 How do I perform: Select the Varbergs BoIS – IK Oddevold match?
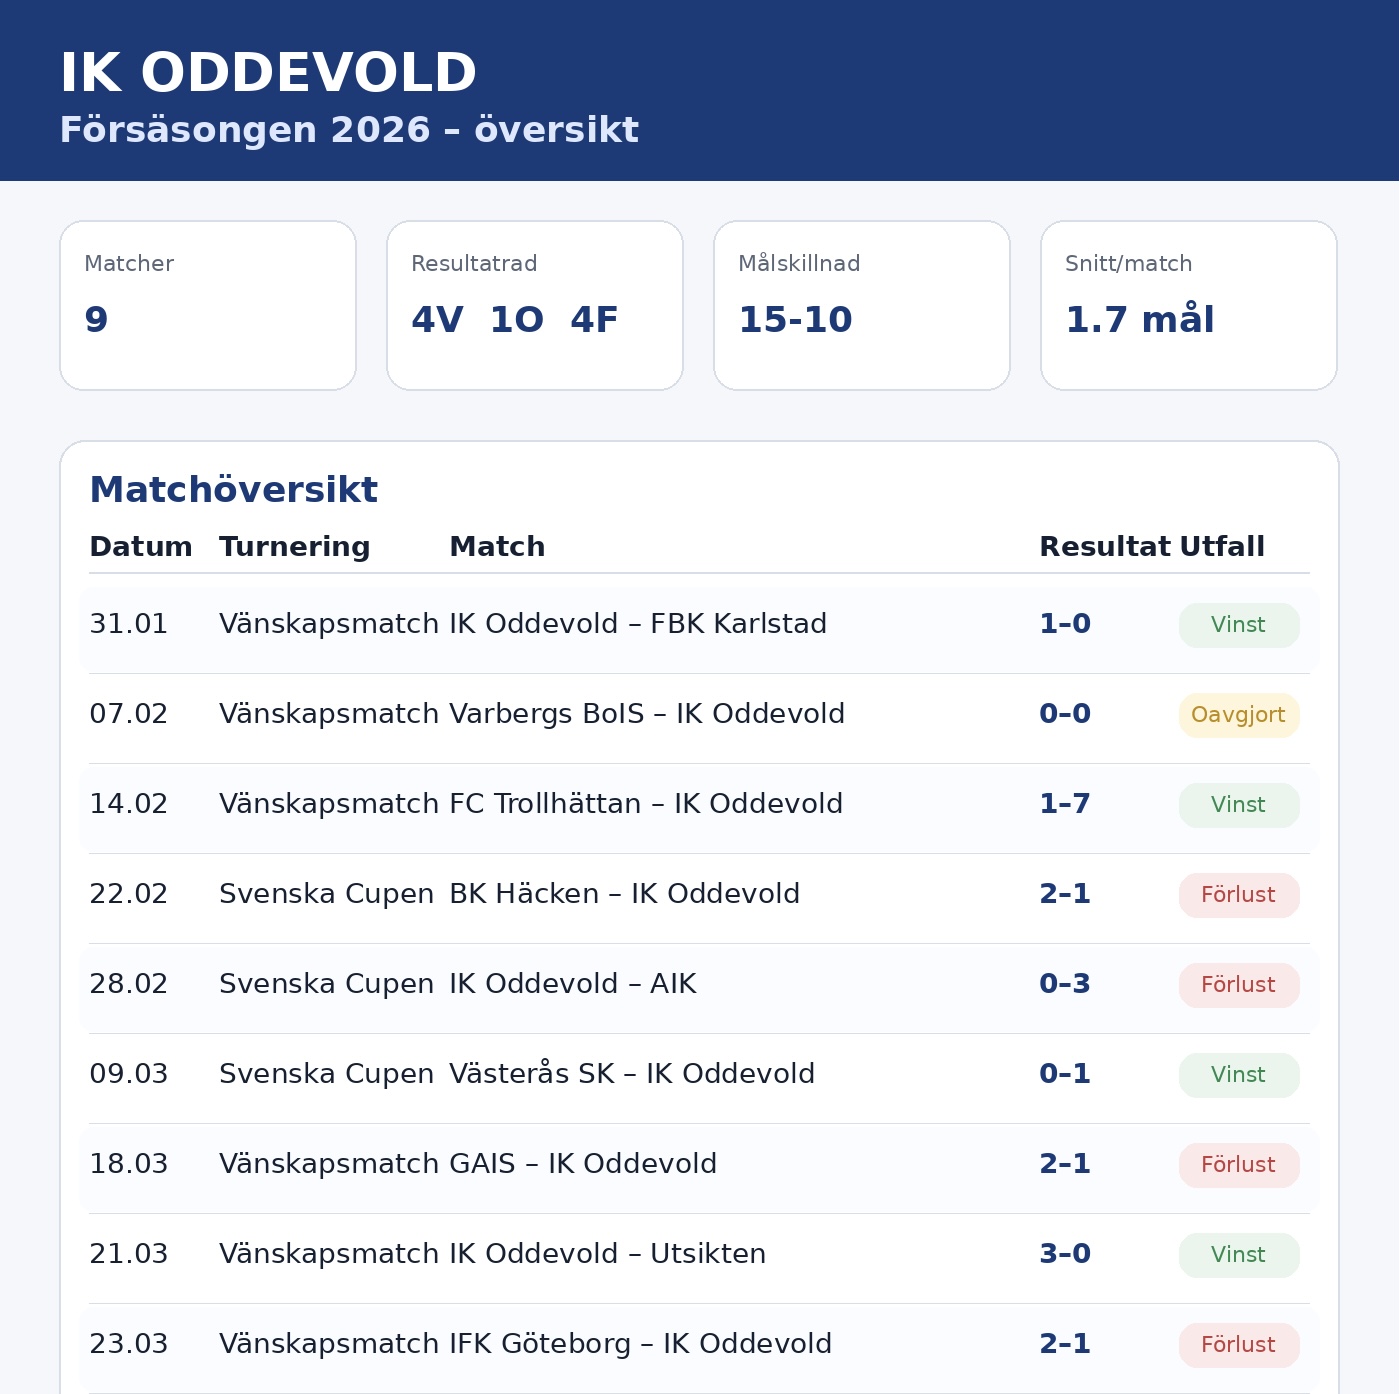647,714
